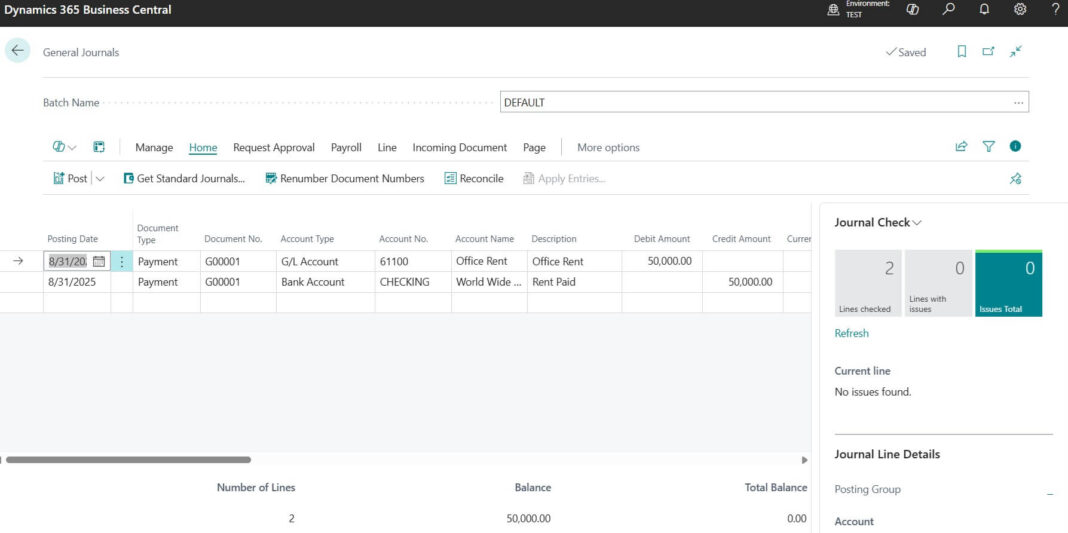Toggle the filter pane funnel icon
The image size is (1068, 533).
pos(988,147)
